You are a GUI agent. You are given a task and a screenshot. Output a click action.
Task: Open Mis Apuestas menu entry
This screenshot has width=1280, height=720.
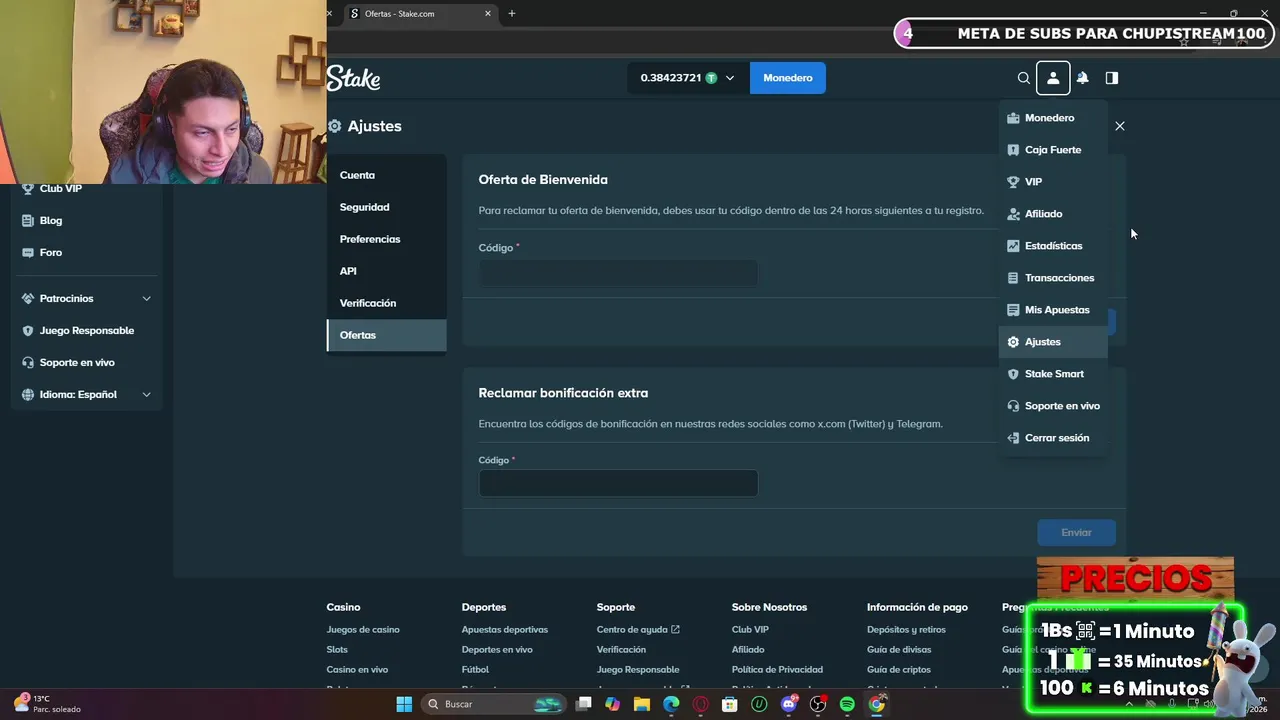pyautogui.click(x=1053, y=310)
